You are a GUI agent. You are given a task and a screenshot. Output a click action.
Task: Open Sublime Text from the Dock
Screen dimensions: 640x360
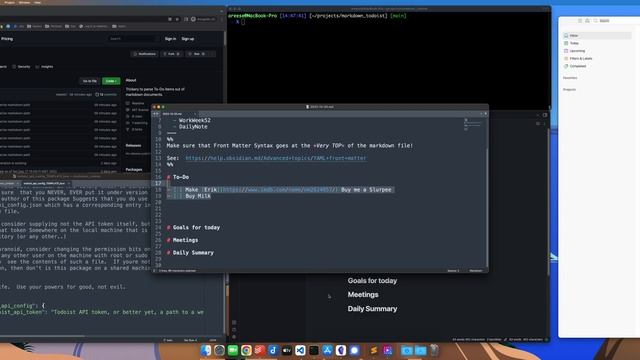pyautogui.click(x=373, y=350)
